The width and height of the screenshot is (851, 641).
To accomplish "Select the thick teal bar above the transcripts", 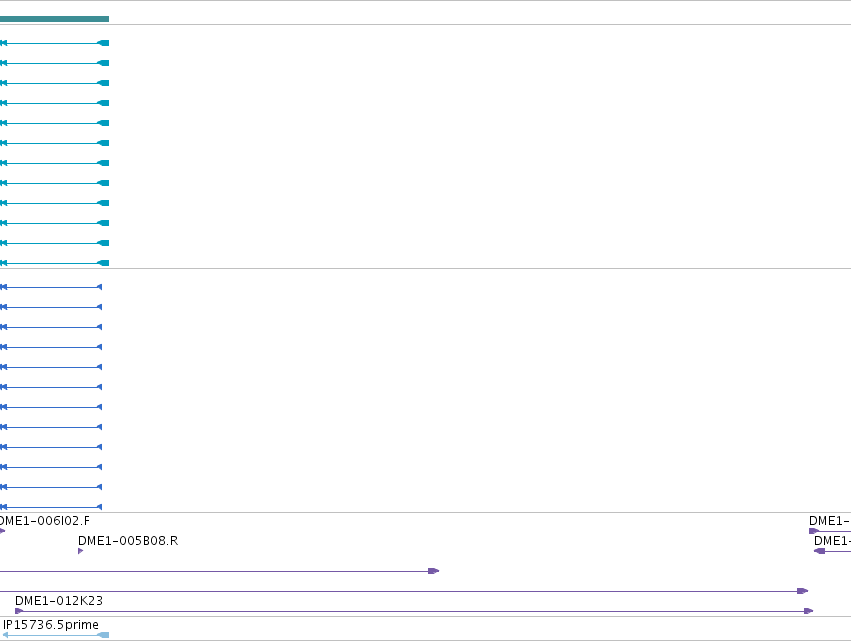I will tap(54, 19).
